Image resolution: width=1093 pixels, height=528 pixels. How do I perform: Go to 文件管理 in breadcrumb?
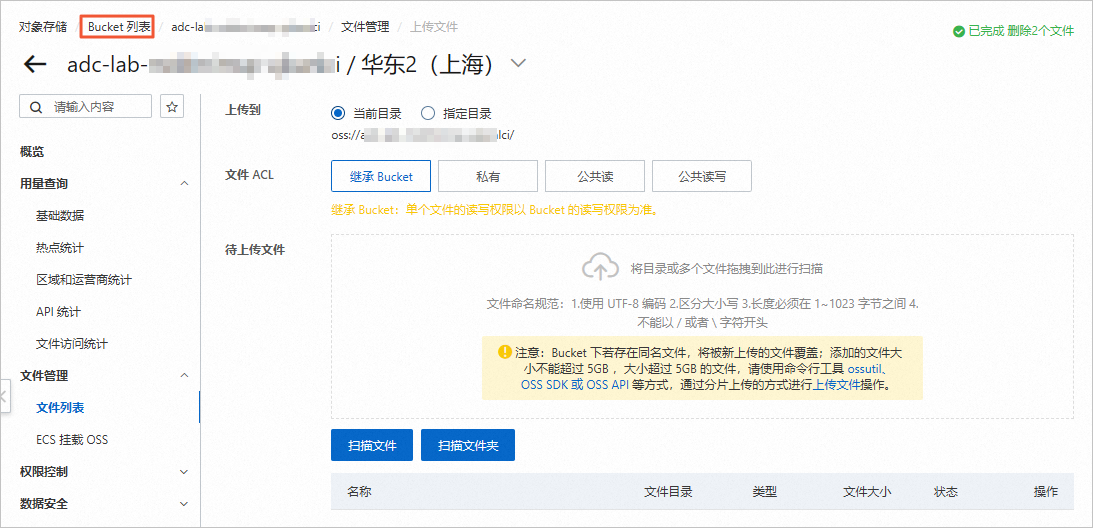(365, 27)
